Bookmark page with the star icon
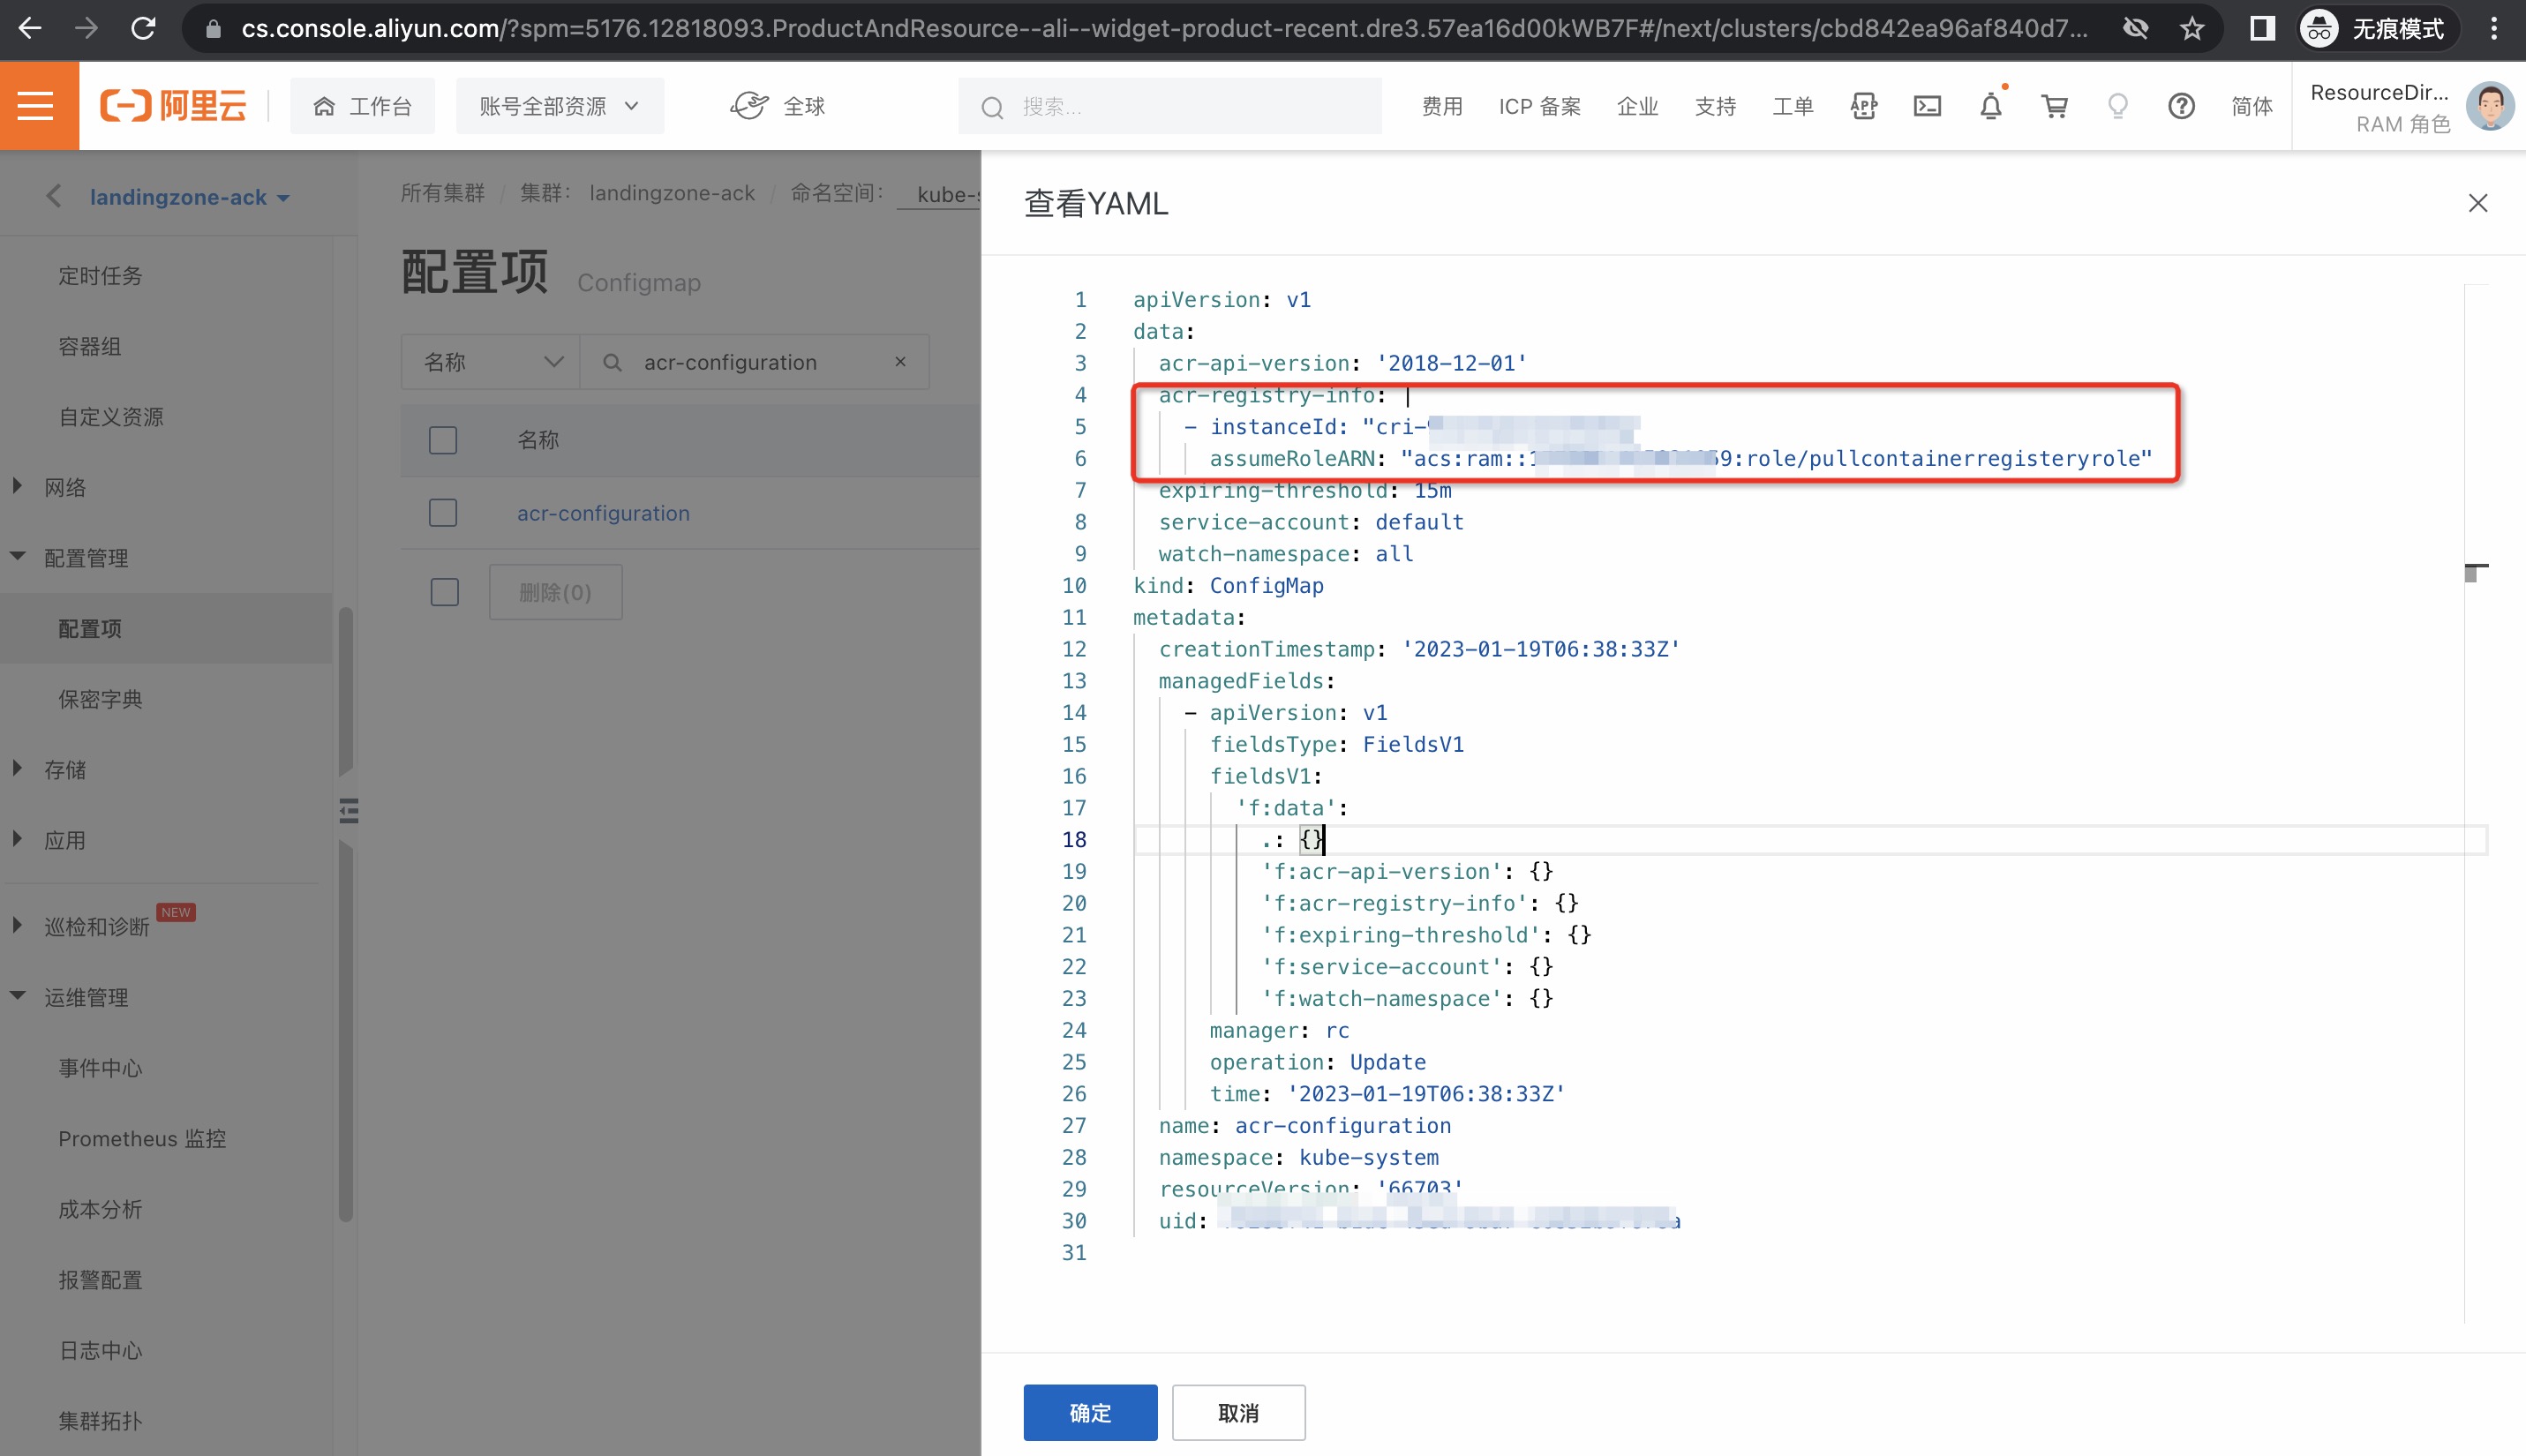Image resolution: width=2526 pixels, height=1456 pixels. click(2192, 29)
